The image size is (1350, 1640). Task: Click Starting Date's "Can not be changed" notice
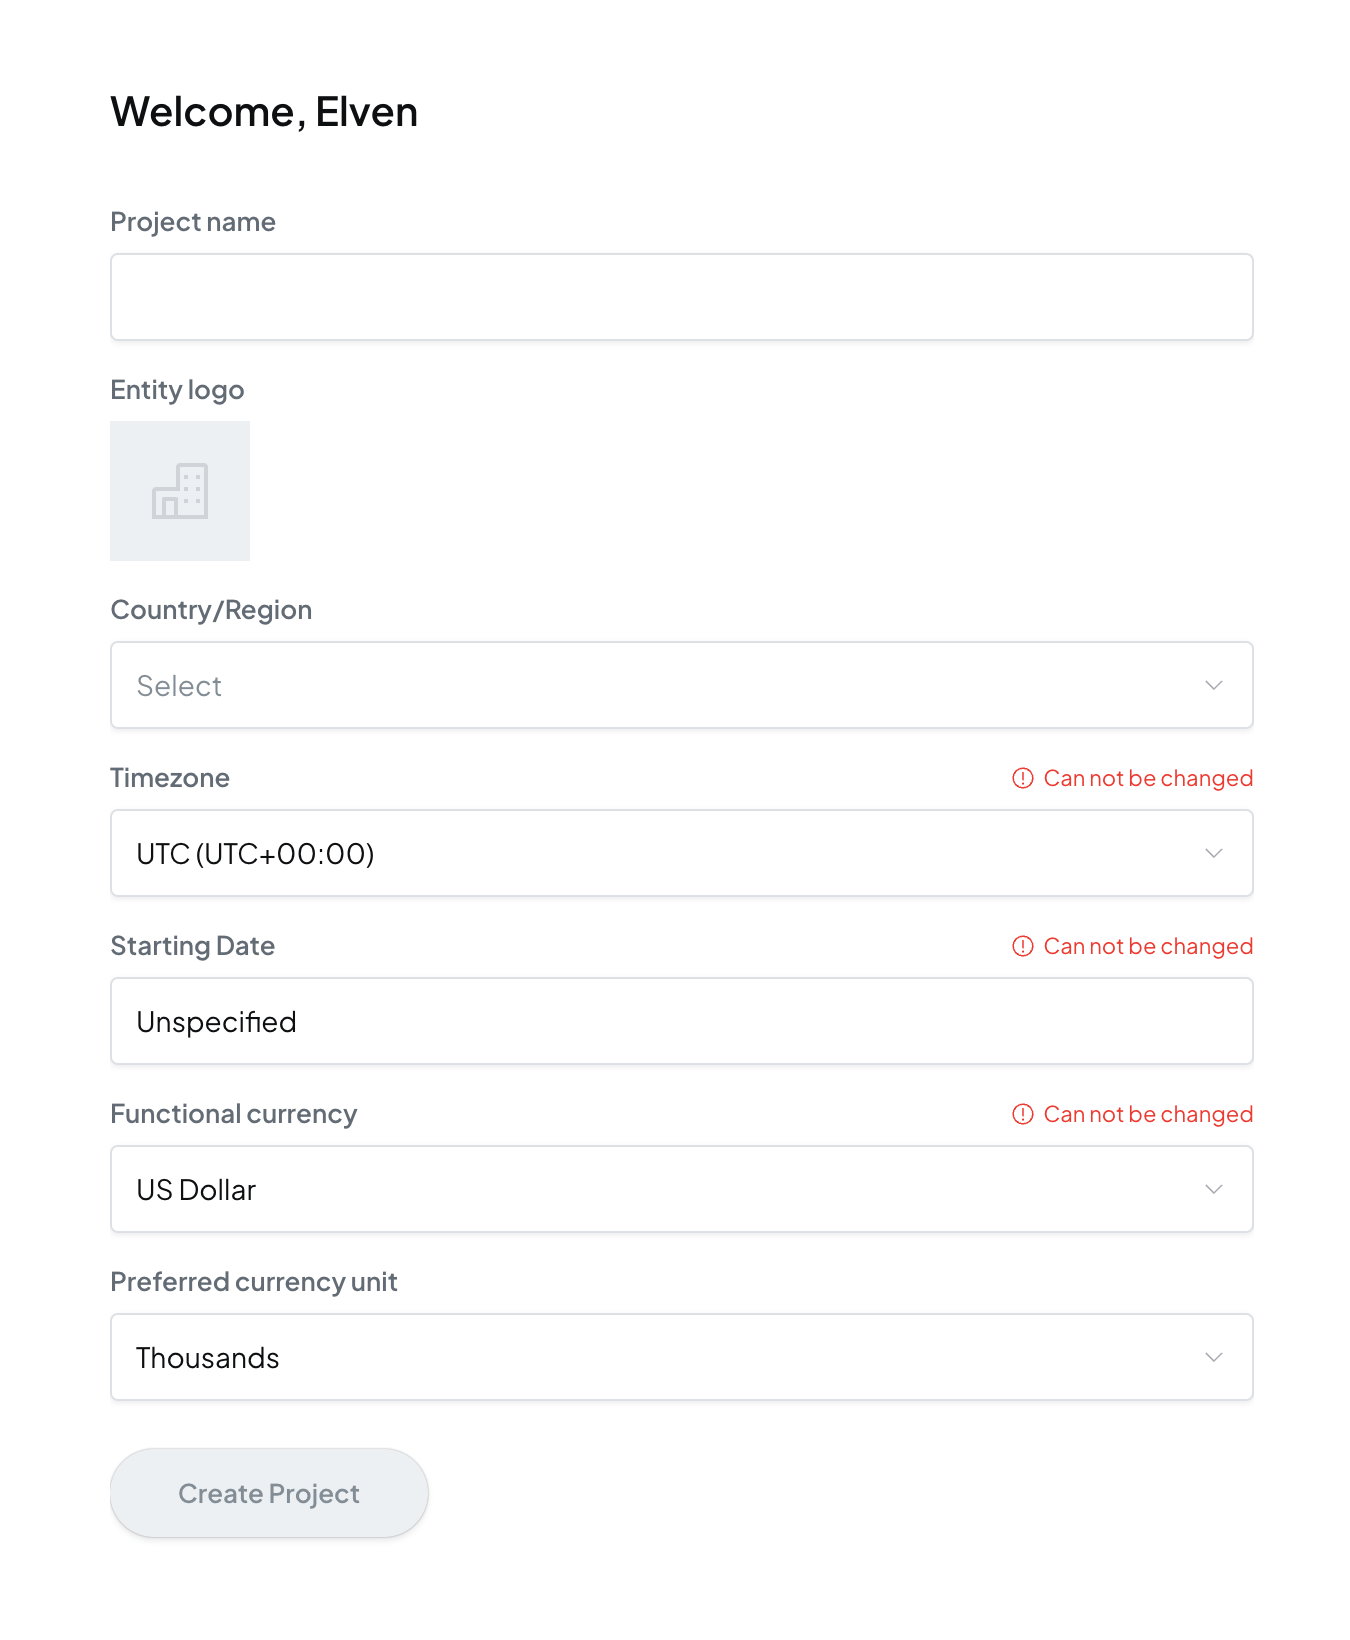coord(1147,946)
